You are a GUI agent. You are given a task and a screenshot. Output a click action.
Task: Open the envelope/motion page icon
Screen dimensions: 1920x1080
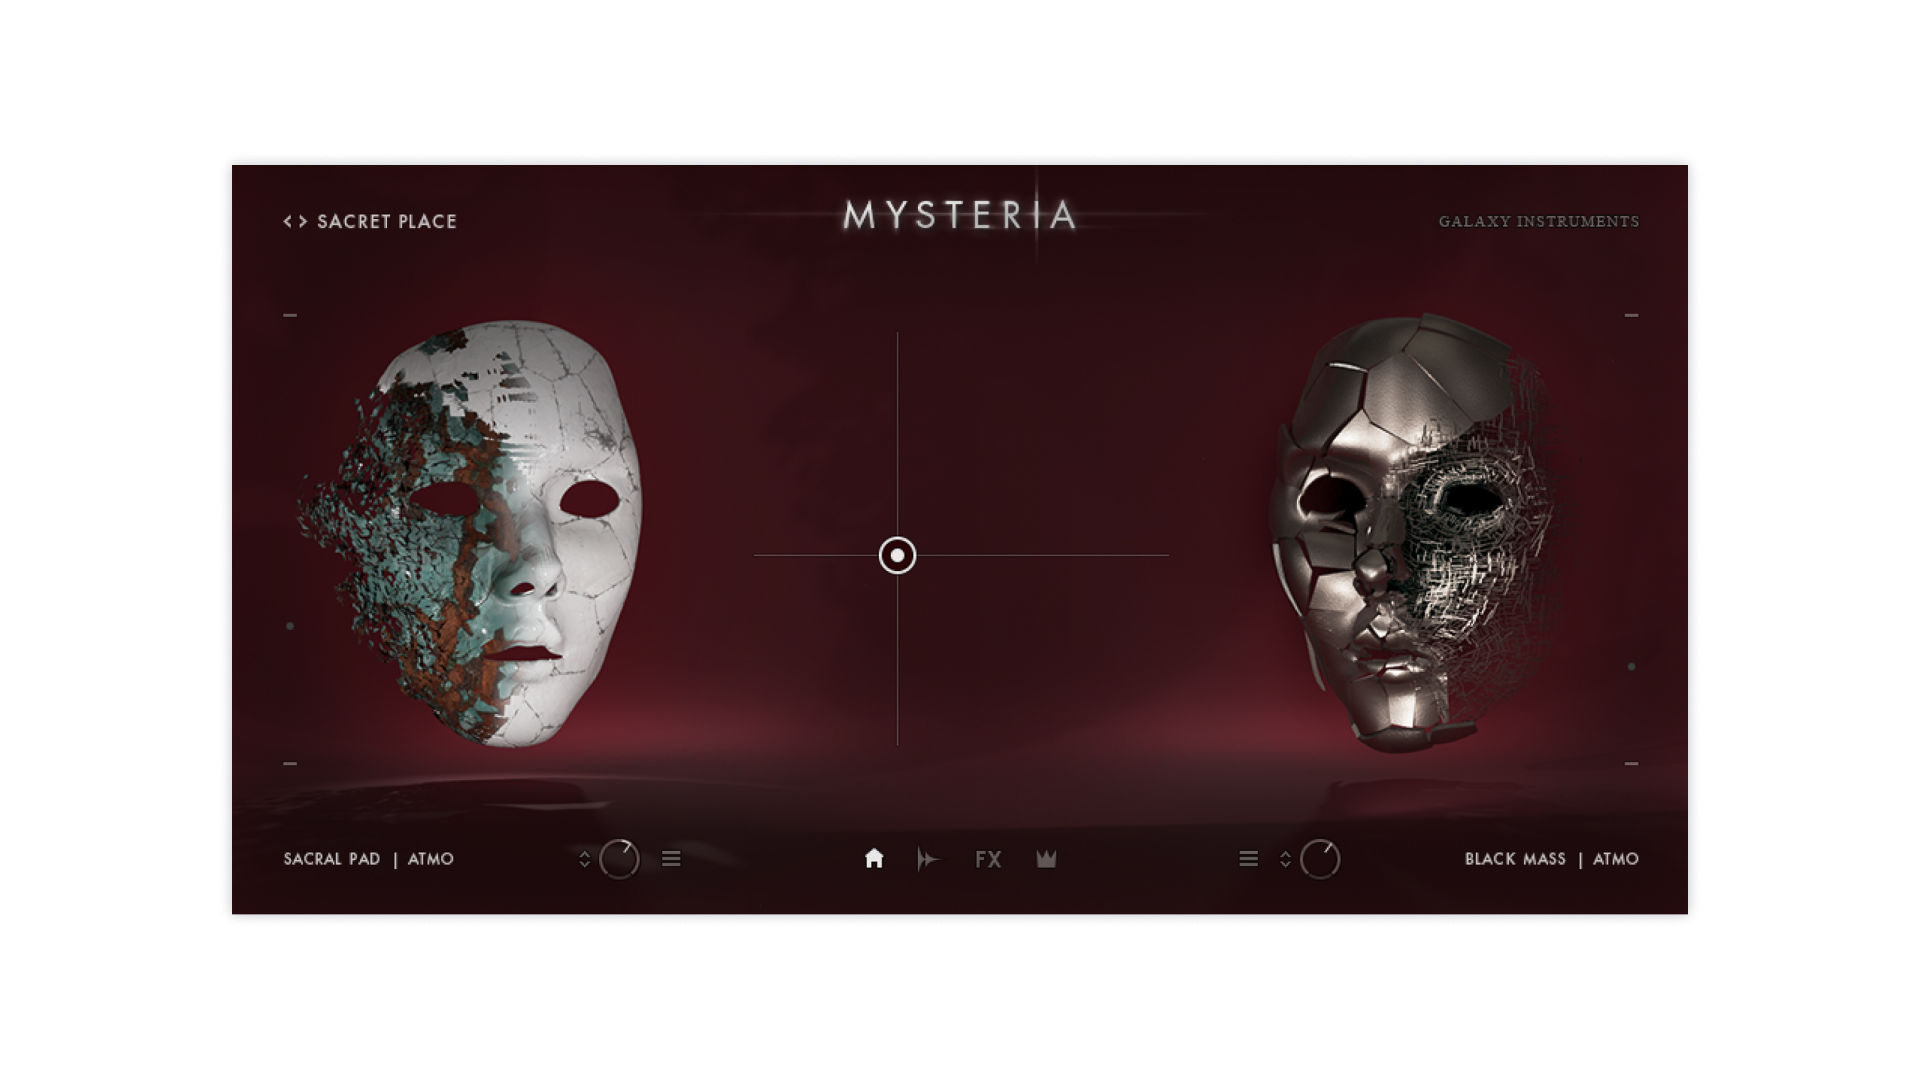tap(928, 859)
